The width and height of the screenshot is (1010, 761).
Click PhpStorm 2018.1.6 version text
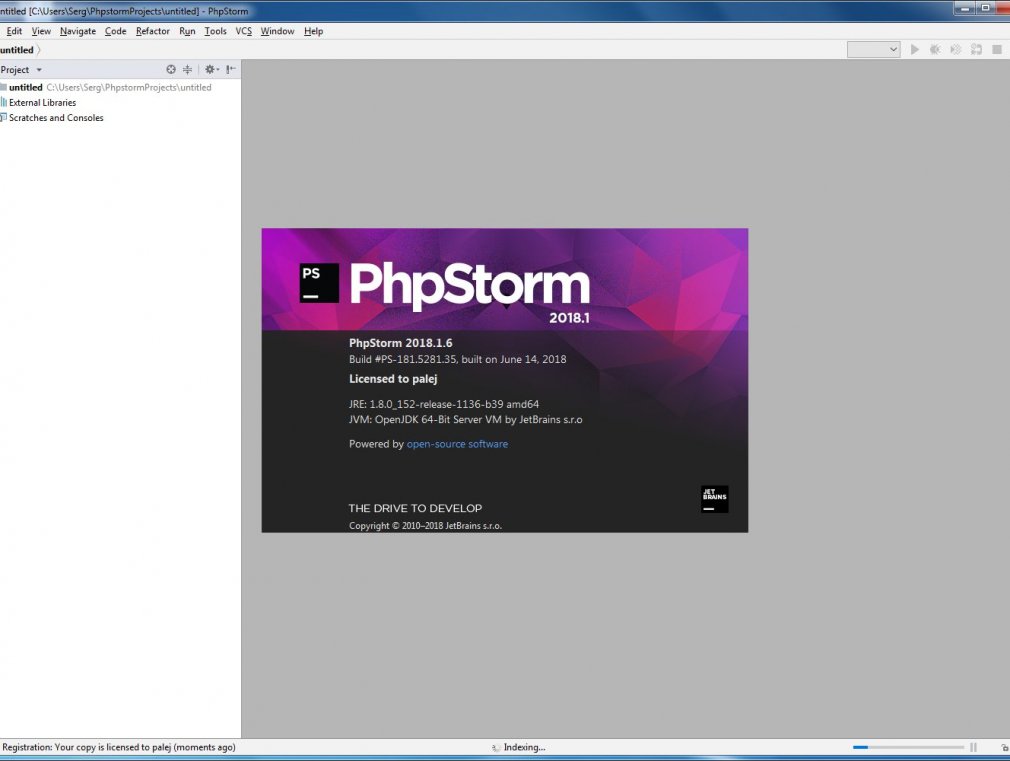(x=401, y=343)
